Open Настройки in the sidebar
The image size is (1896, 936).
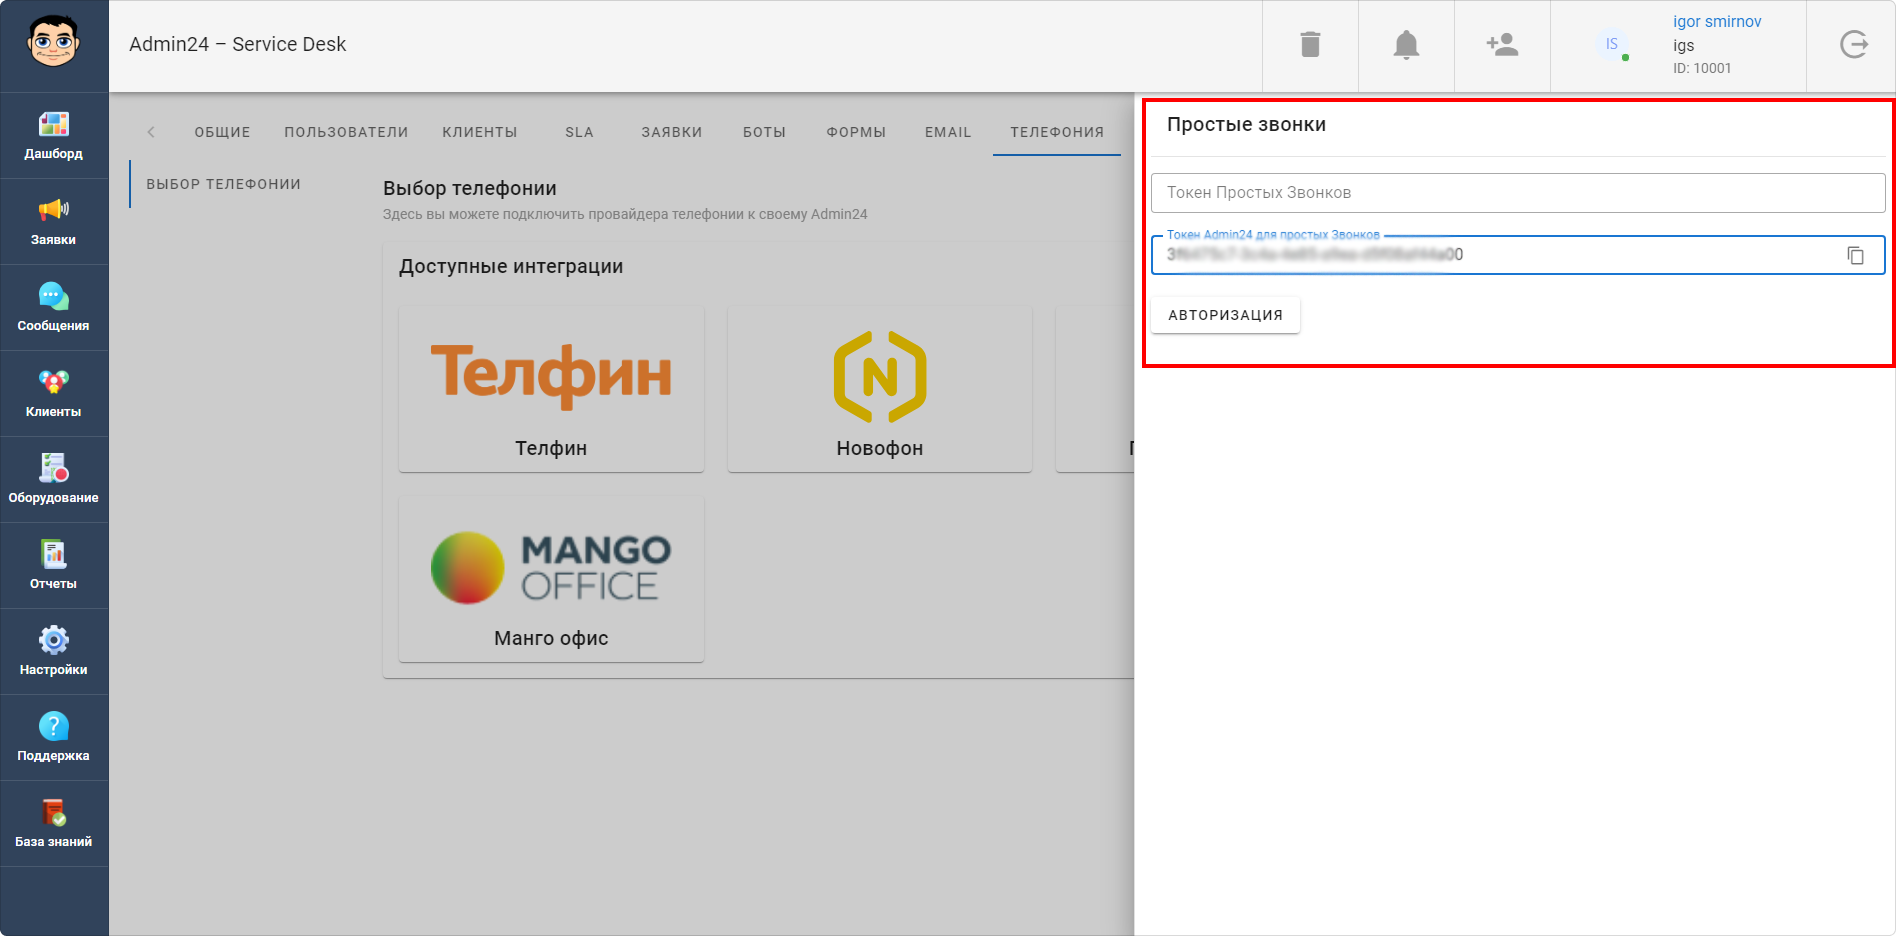pyautogui.click(x=54, y=652)
